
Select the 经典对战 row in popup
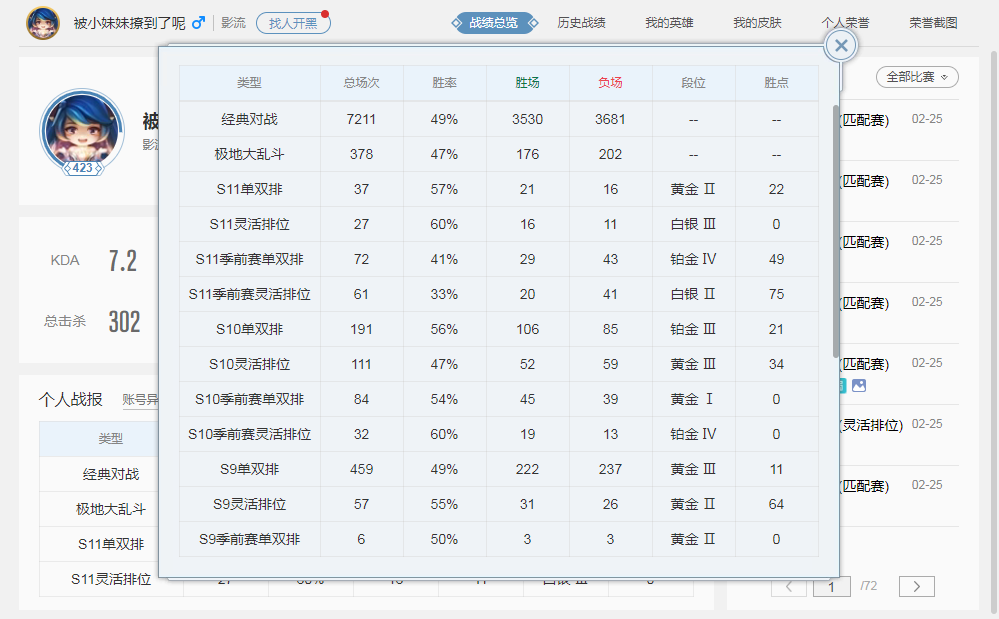499,119
